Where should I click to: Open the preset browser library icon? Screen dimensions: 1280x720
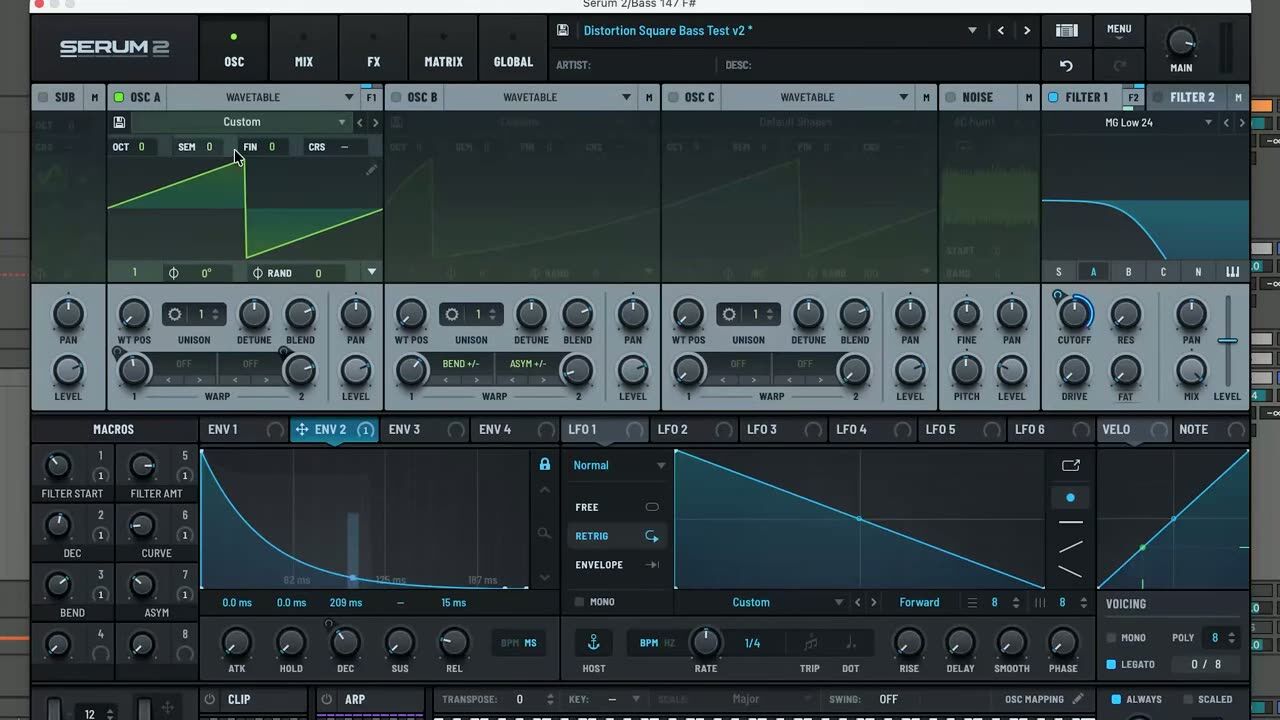click(1066, 31)
